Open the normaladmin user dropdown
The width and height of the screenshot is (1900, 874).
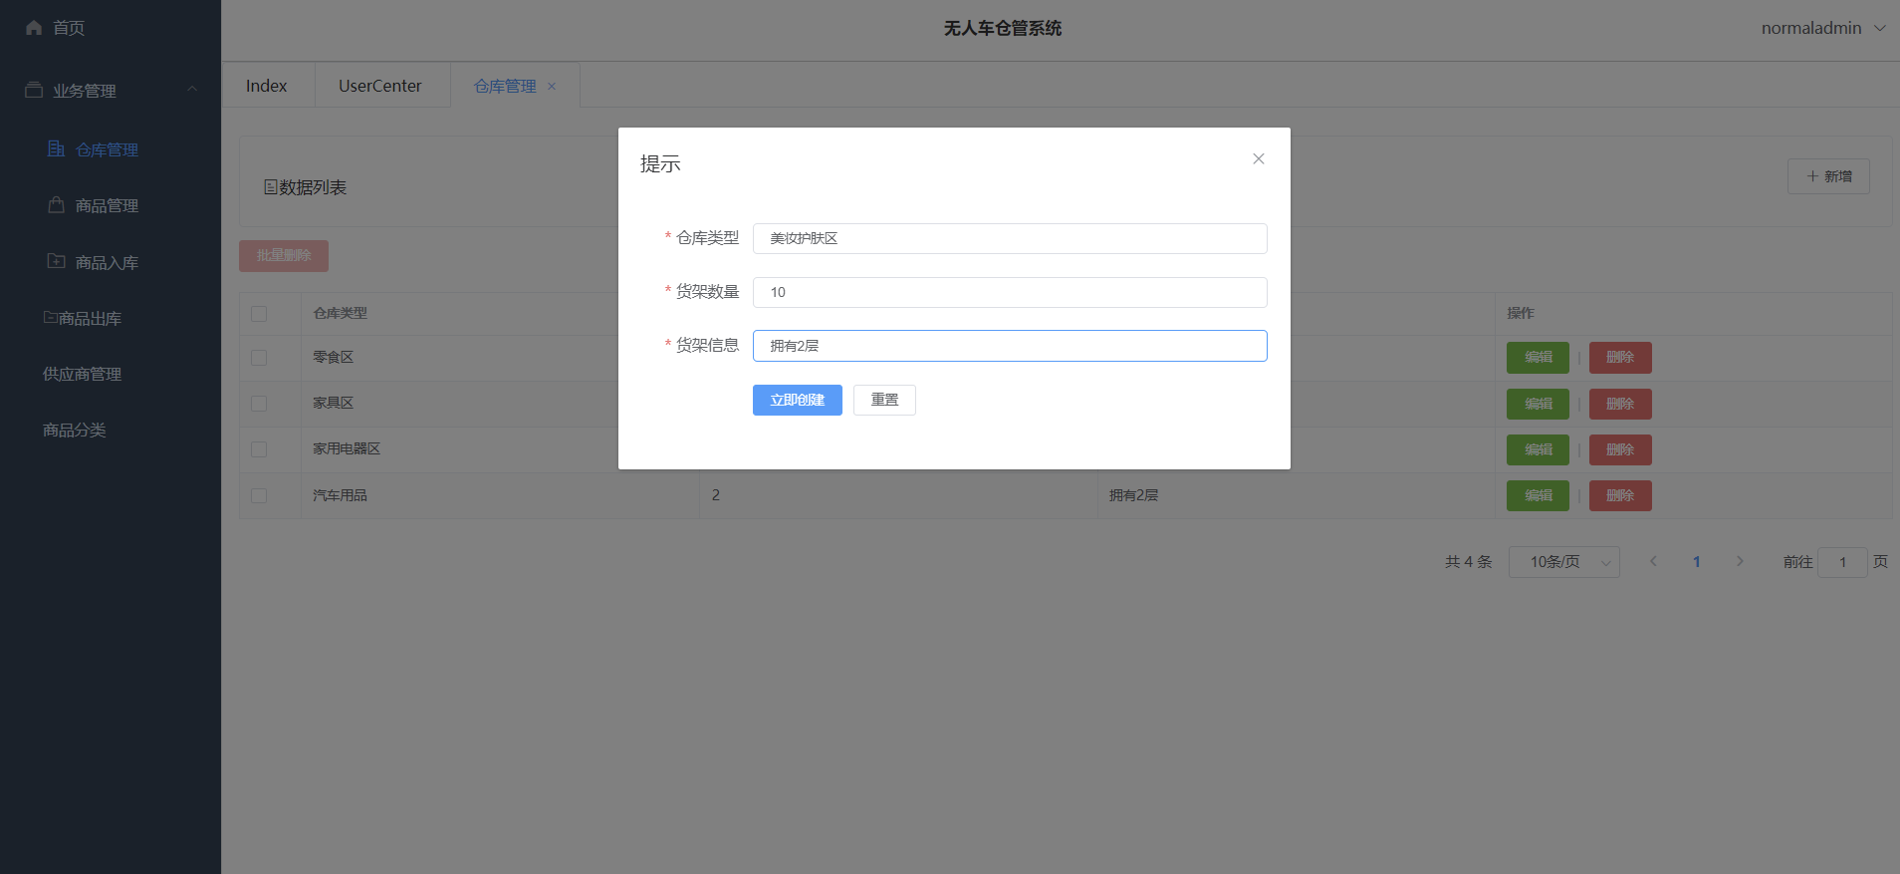[x=1823, y=28]
